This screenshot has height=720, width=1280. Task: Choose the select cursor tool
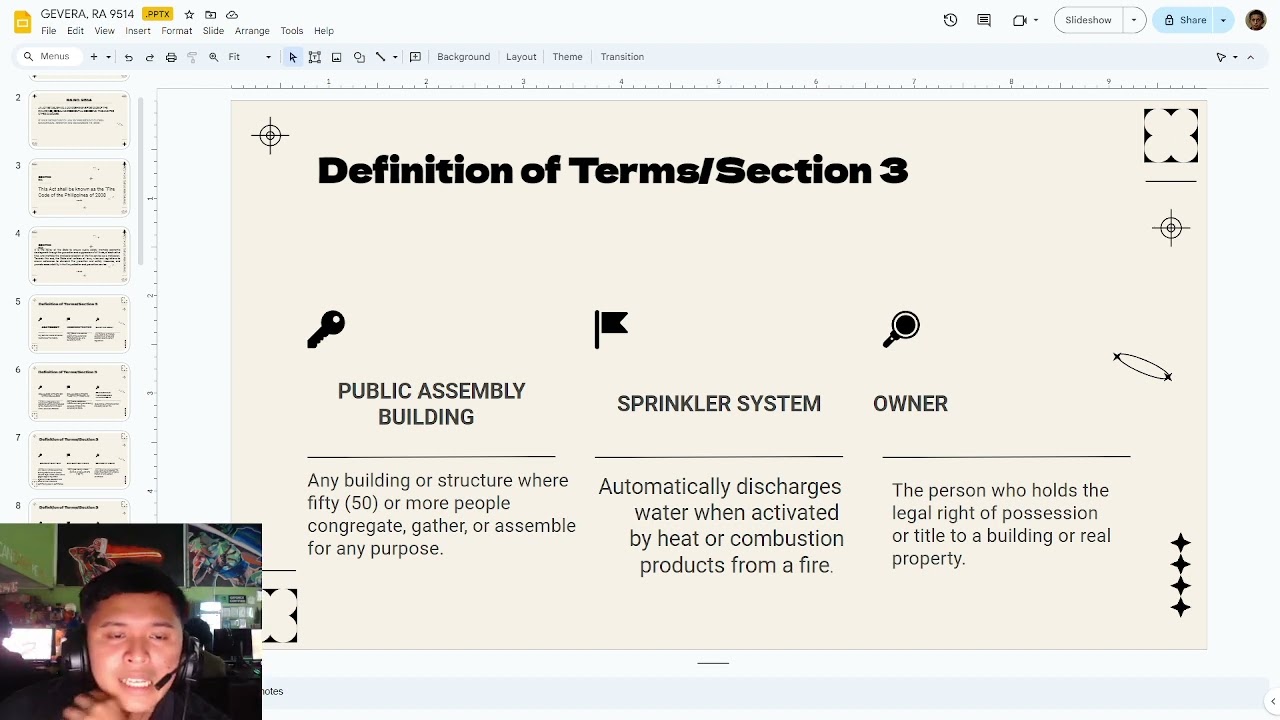click(293, 57)
